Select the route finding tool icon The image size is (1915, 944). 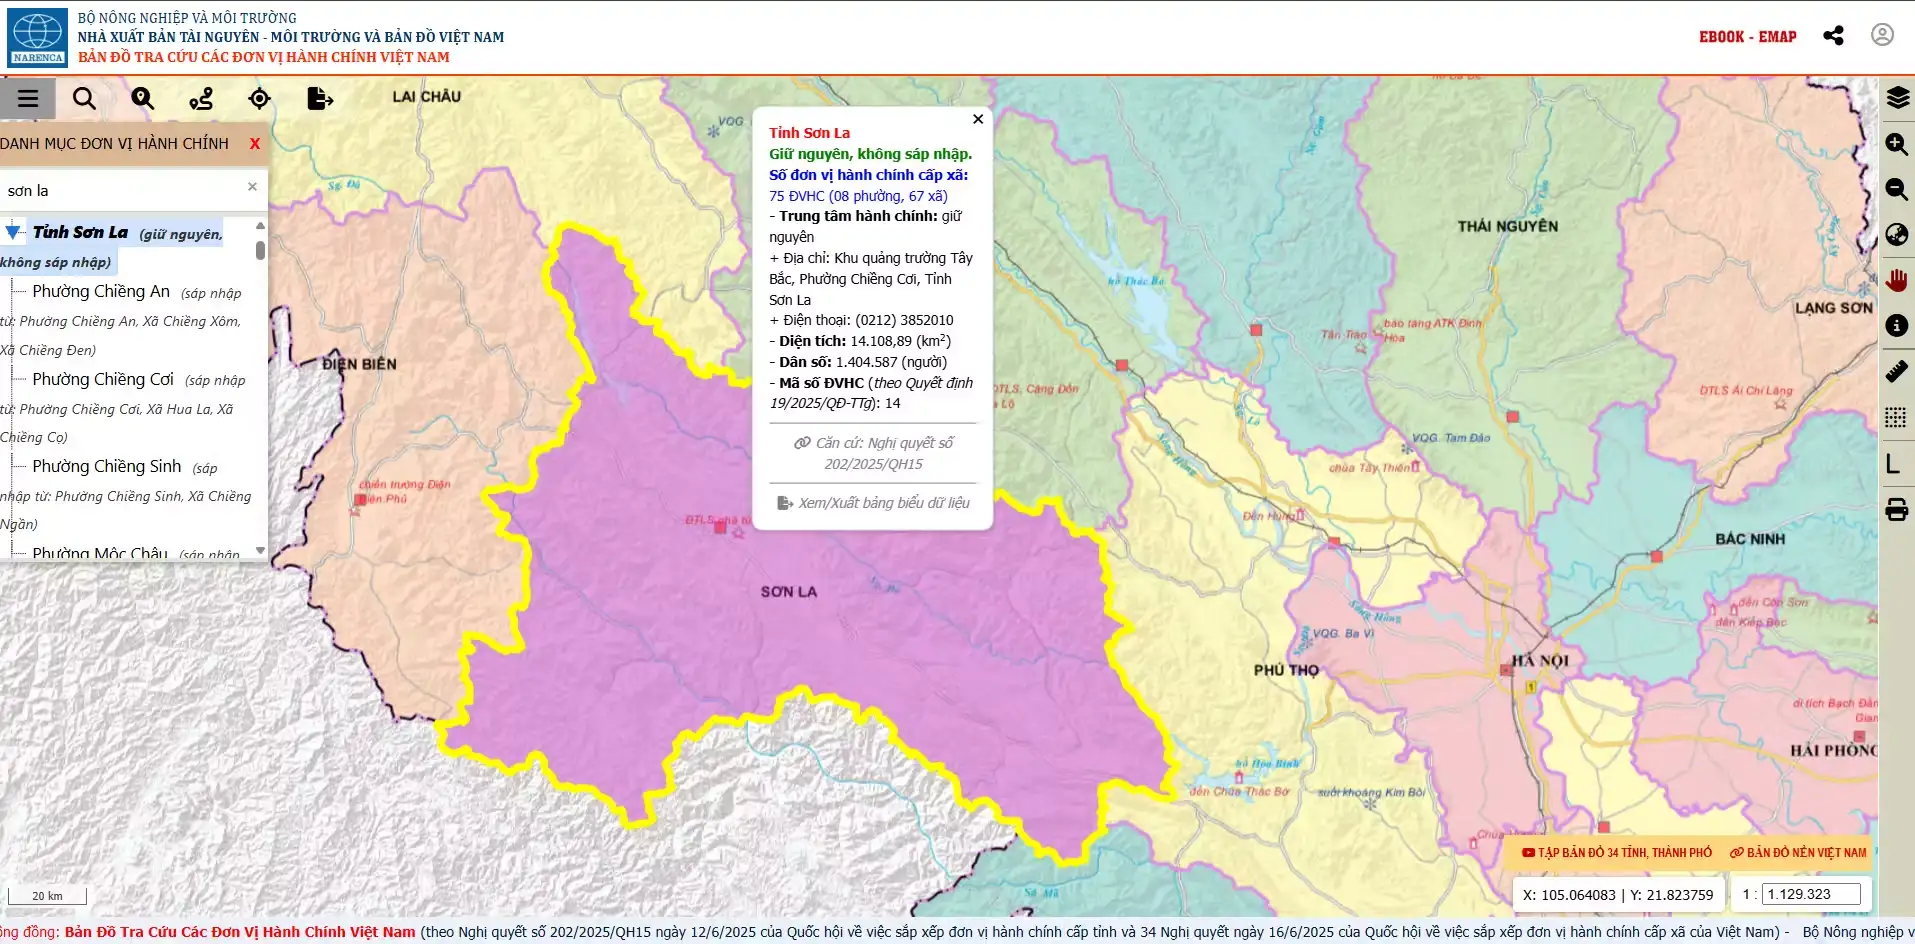pos(201,98)
